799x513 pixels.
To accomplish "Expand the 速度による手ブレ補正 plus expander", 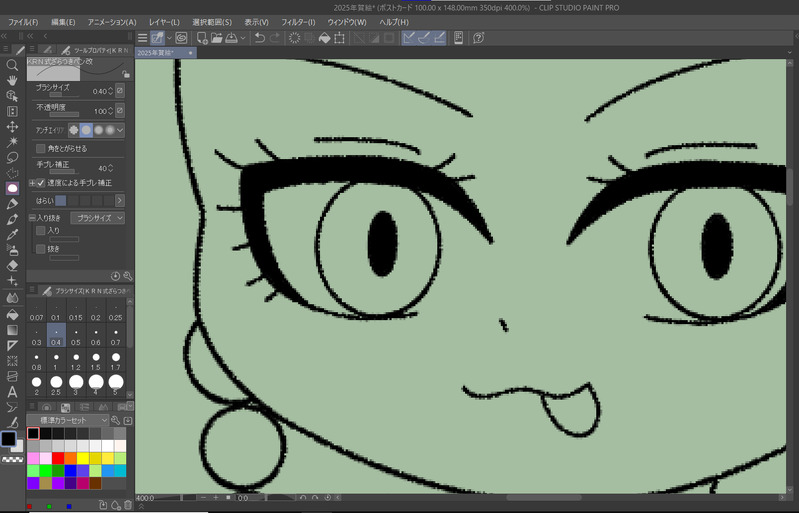I will [32, 182].
